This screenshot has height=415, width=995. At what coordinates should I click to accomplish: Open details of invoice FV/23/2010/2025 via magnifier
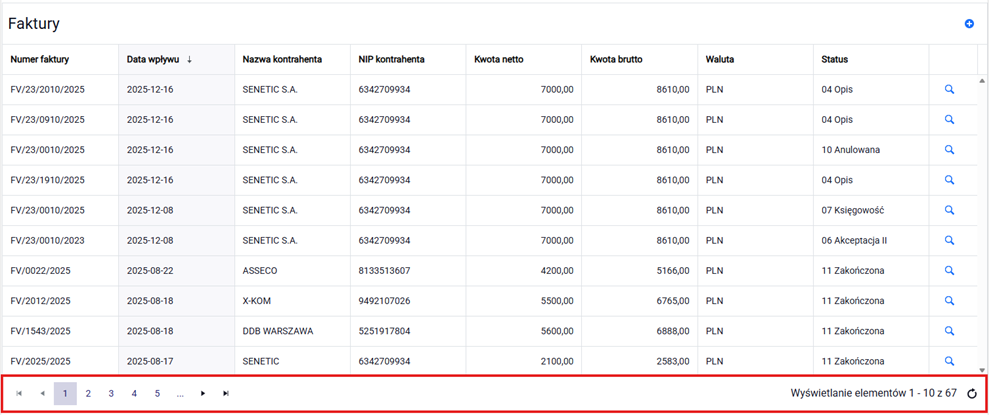tap(949, 89)
